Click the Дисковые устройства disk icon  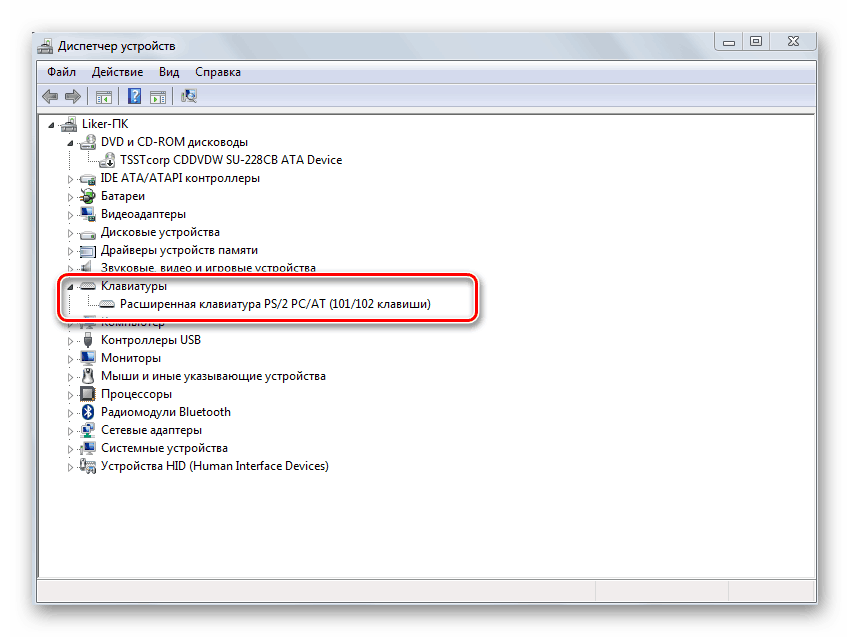[88, 234]
